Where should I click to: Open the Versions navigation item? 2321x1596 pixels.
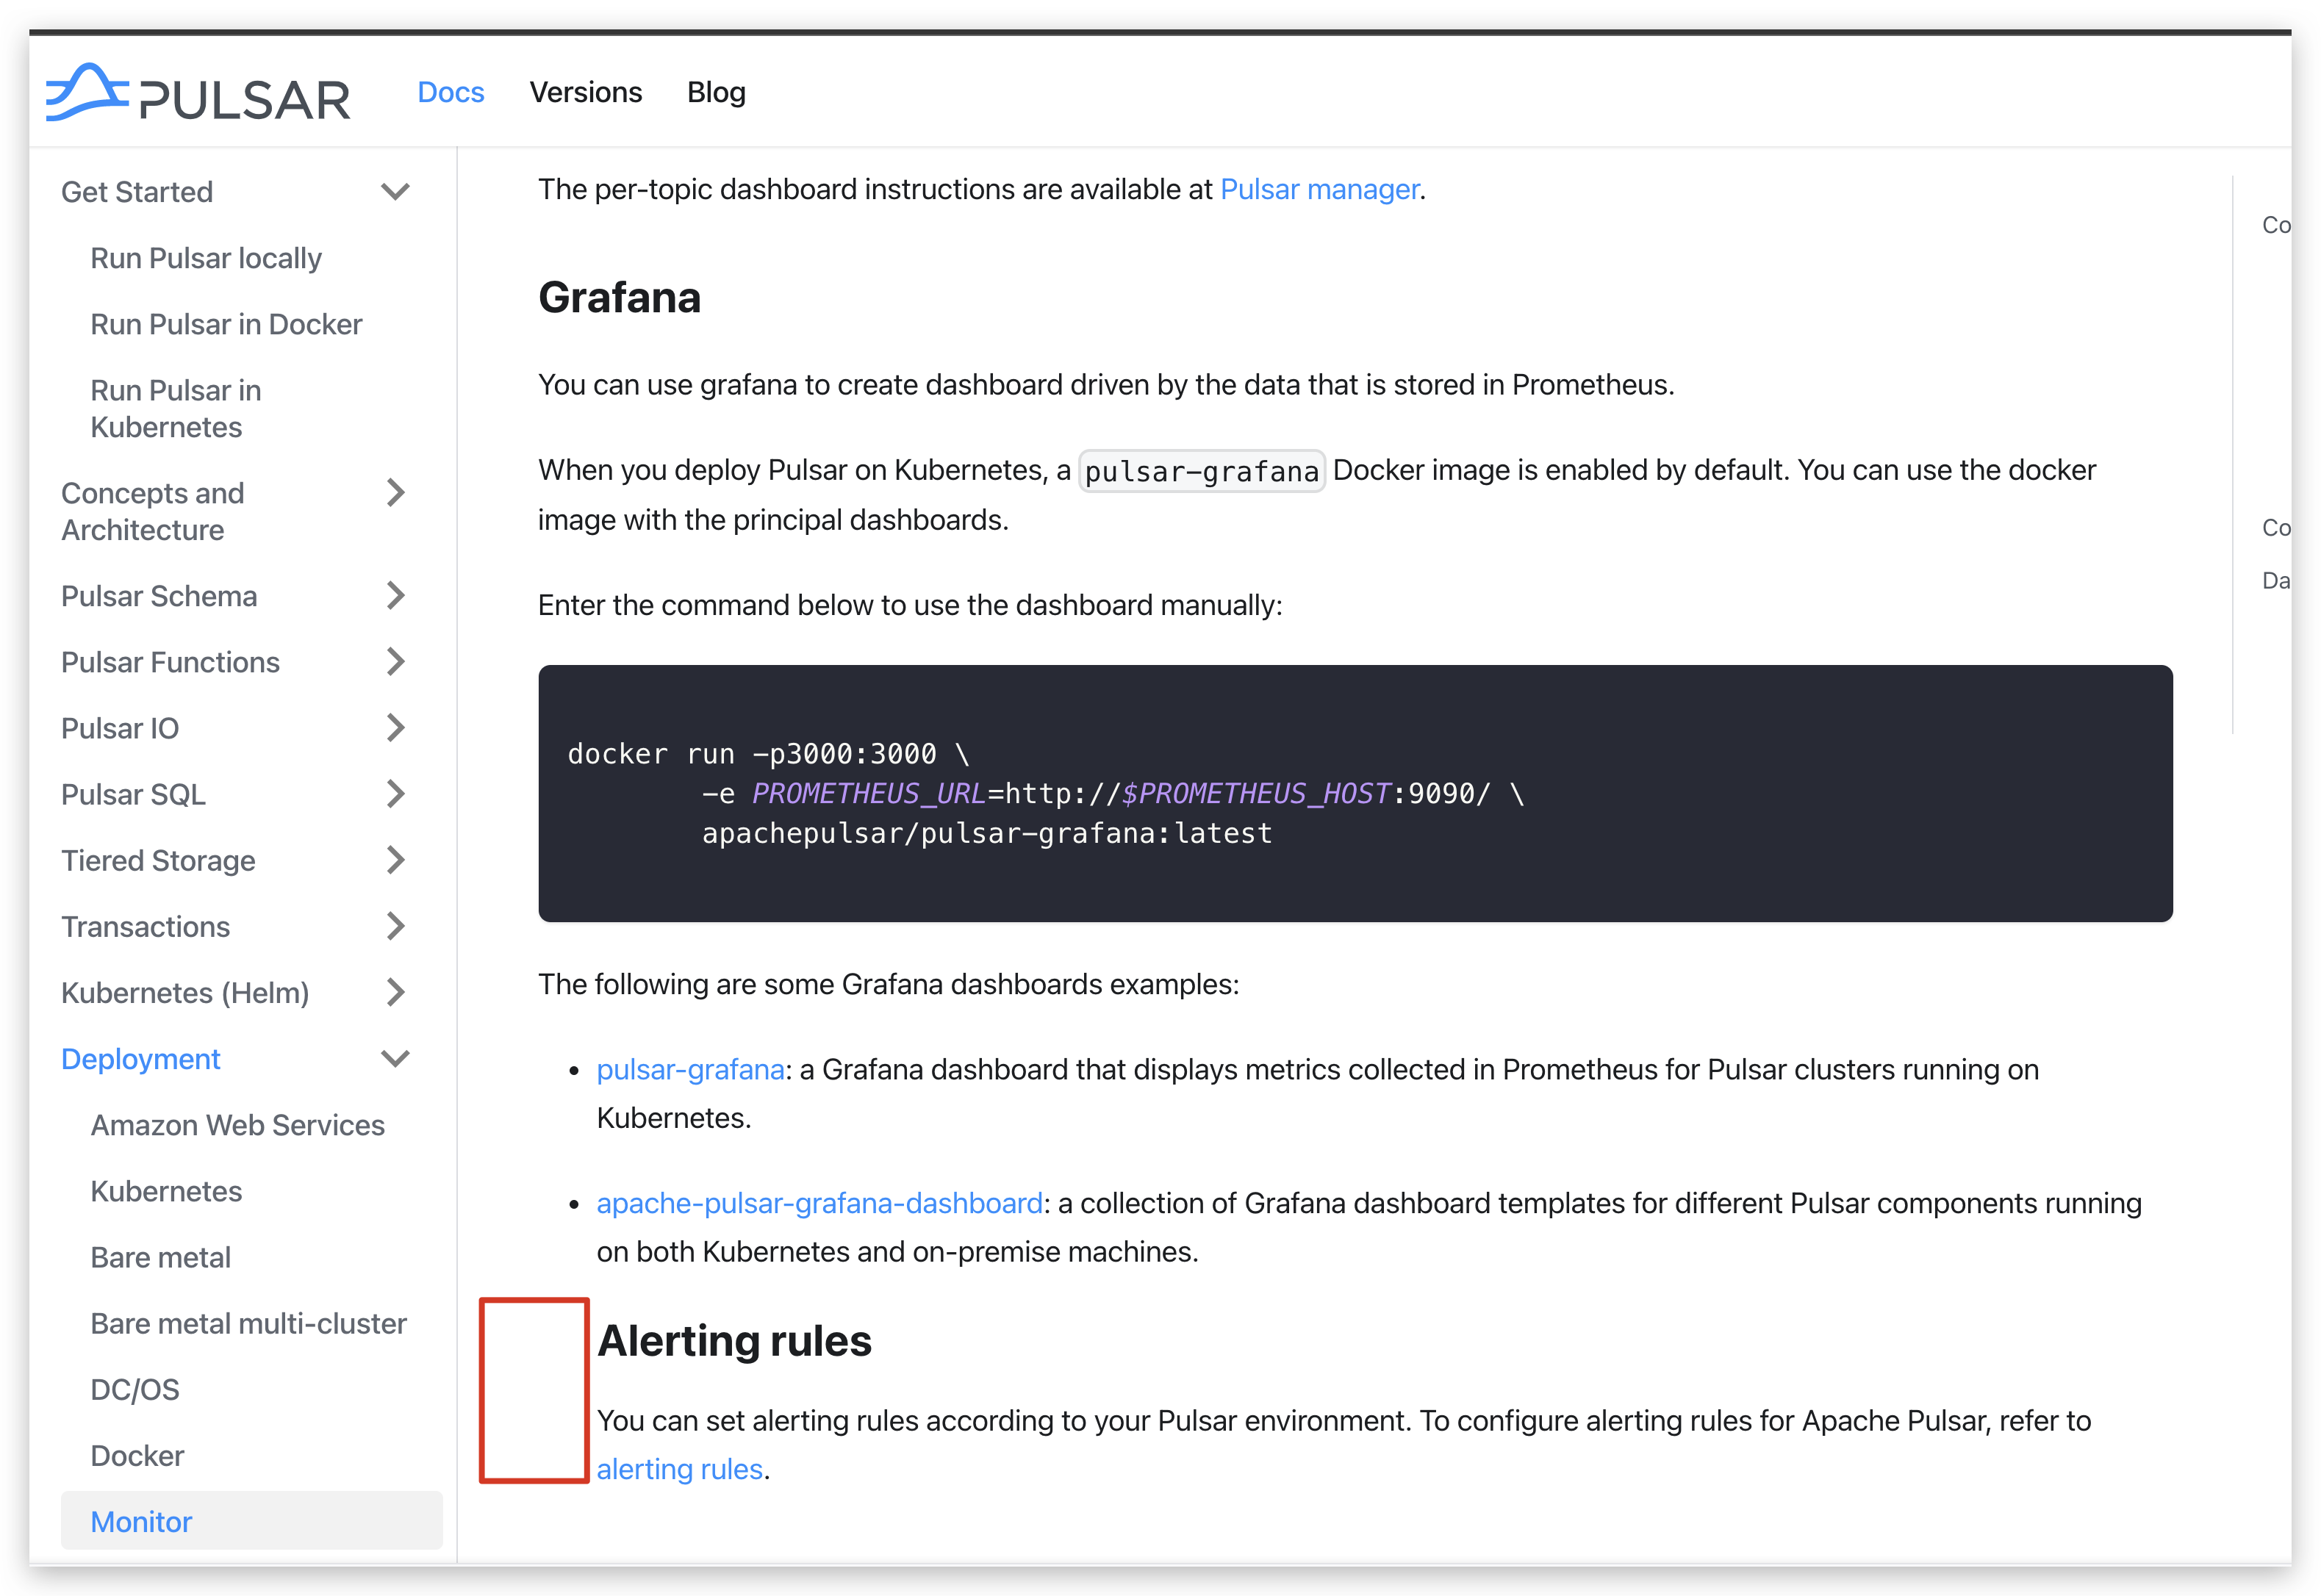(x=585, y=92)
